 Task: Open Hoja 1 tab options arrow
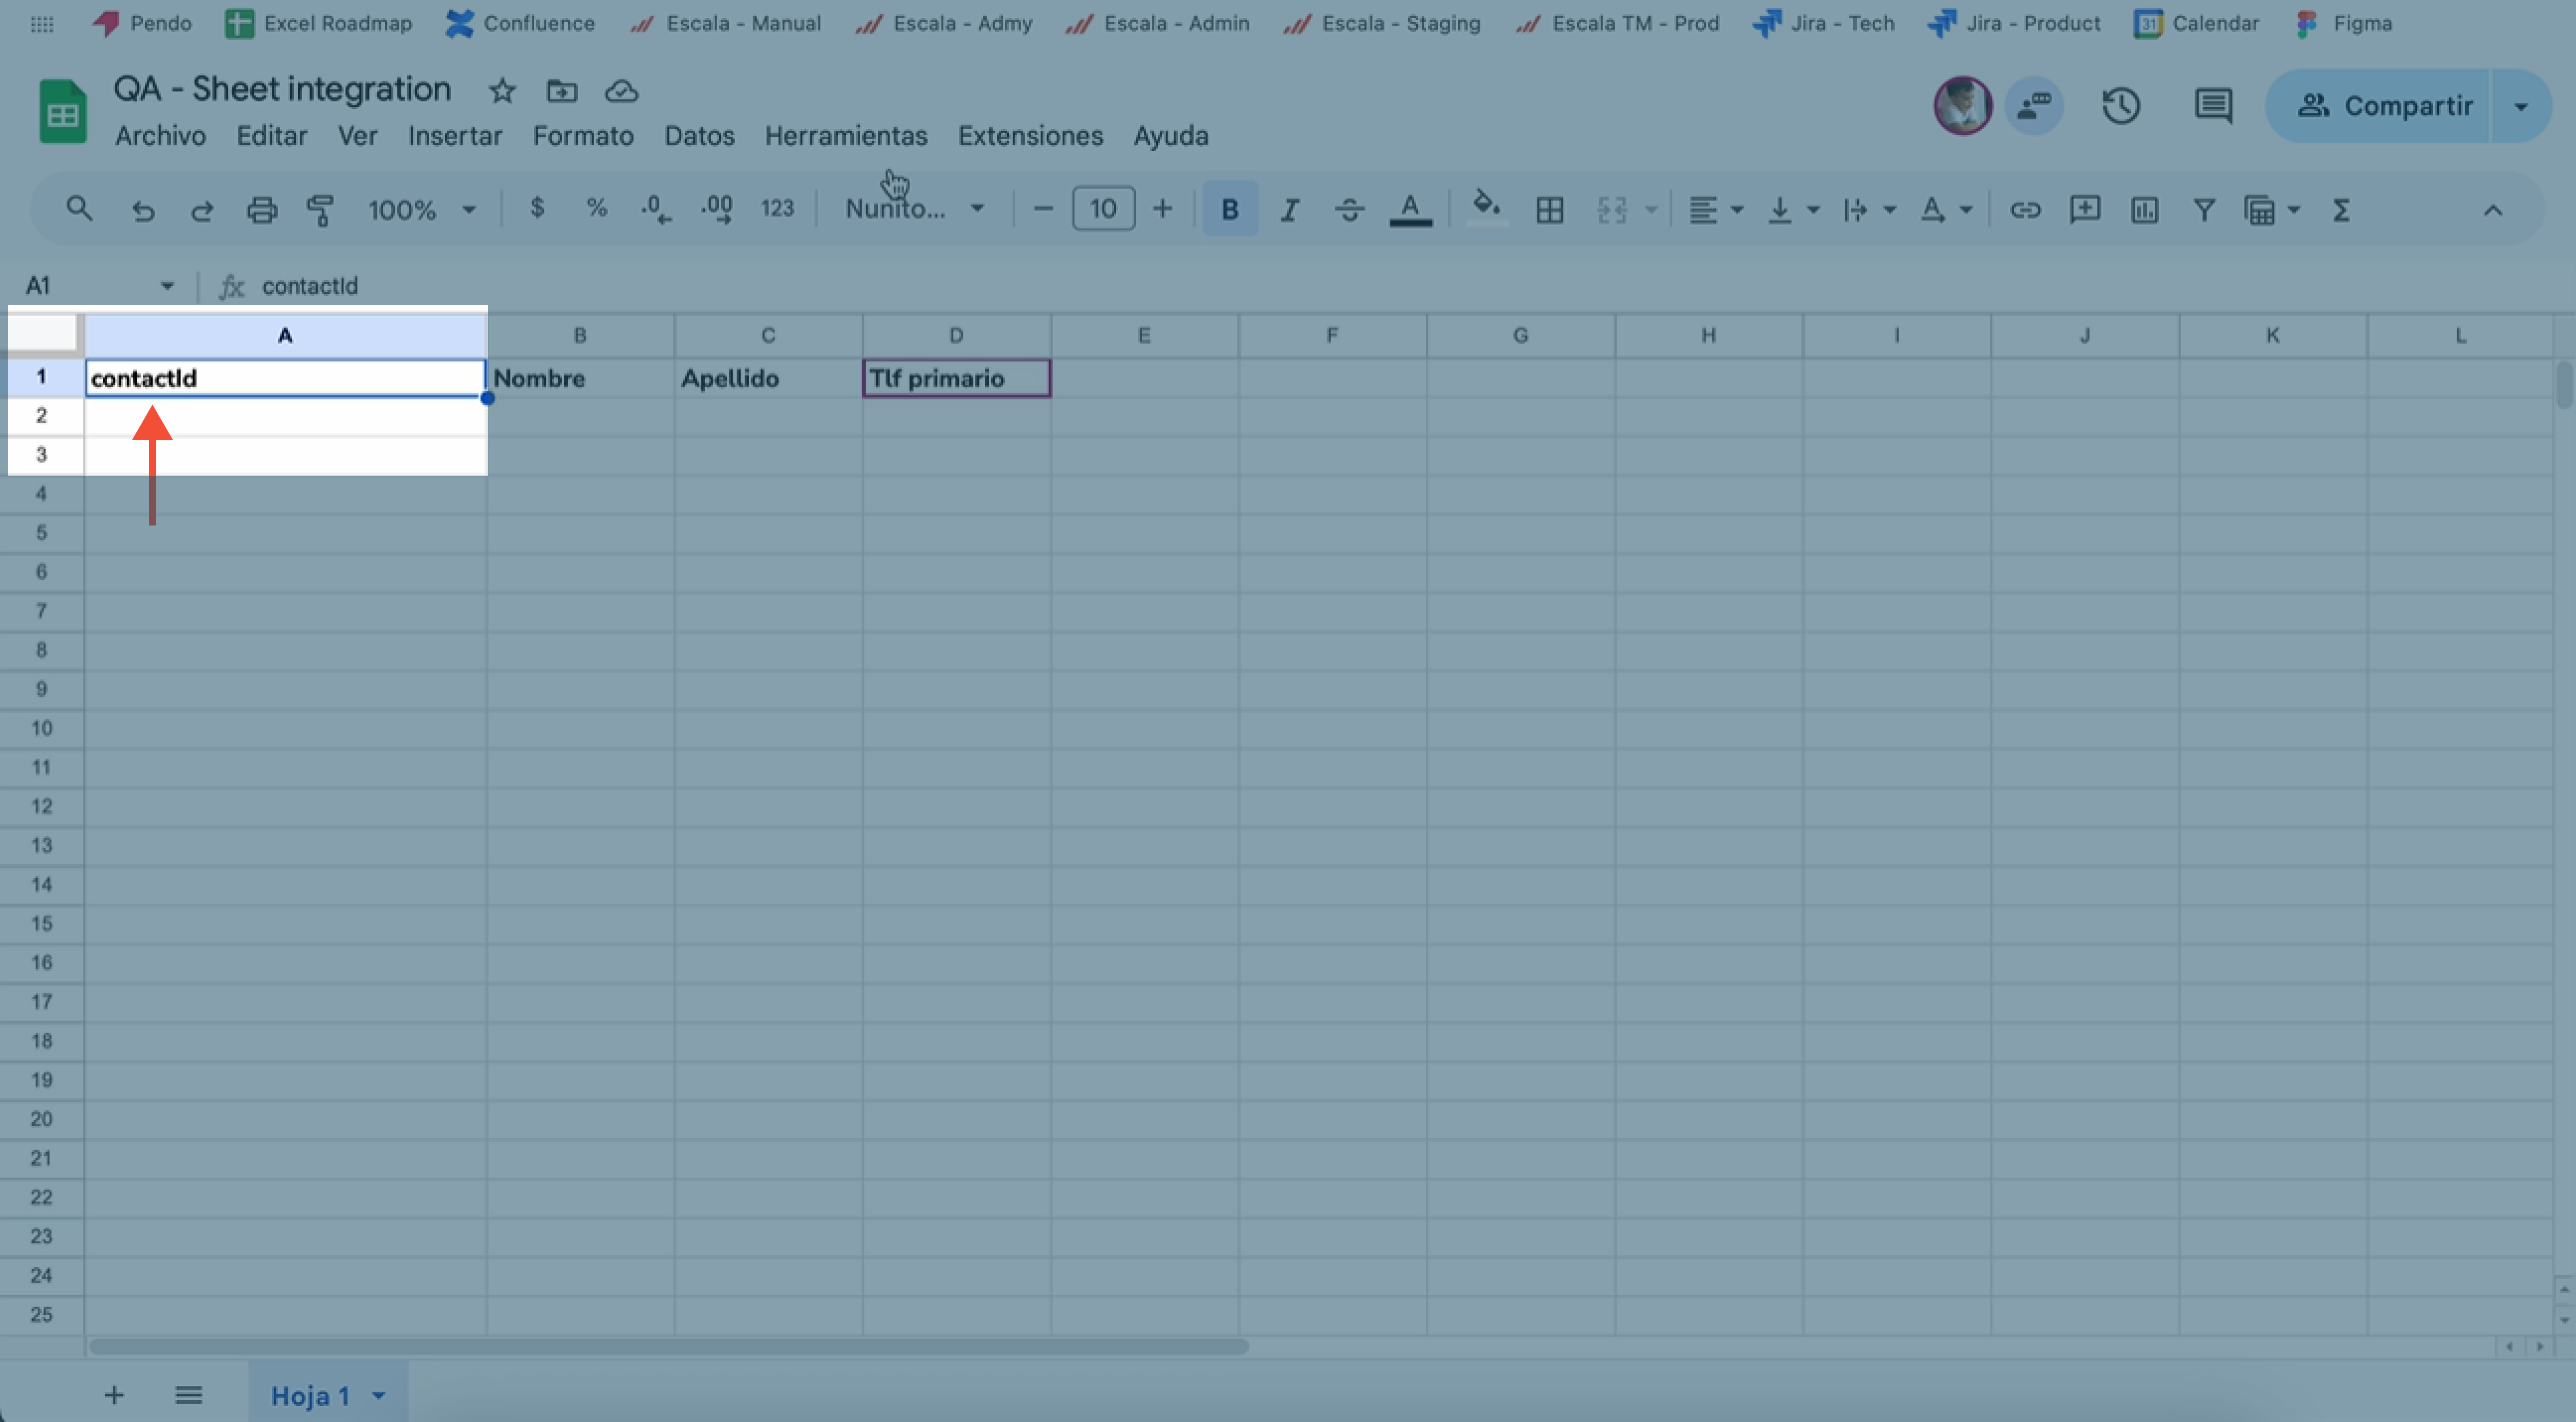point(379,1395)
